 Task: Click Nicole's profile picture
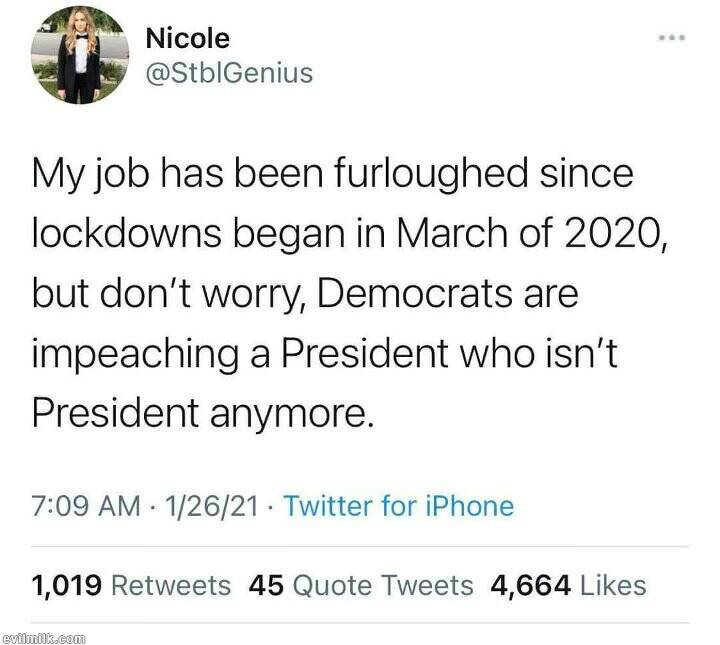tap(79, 56)
